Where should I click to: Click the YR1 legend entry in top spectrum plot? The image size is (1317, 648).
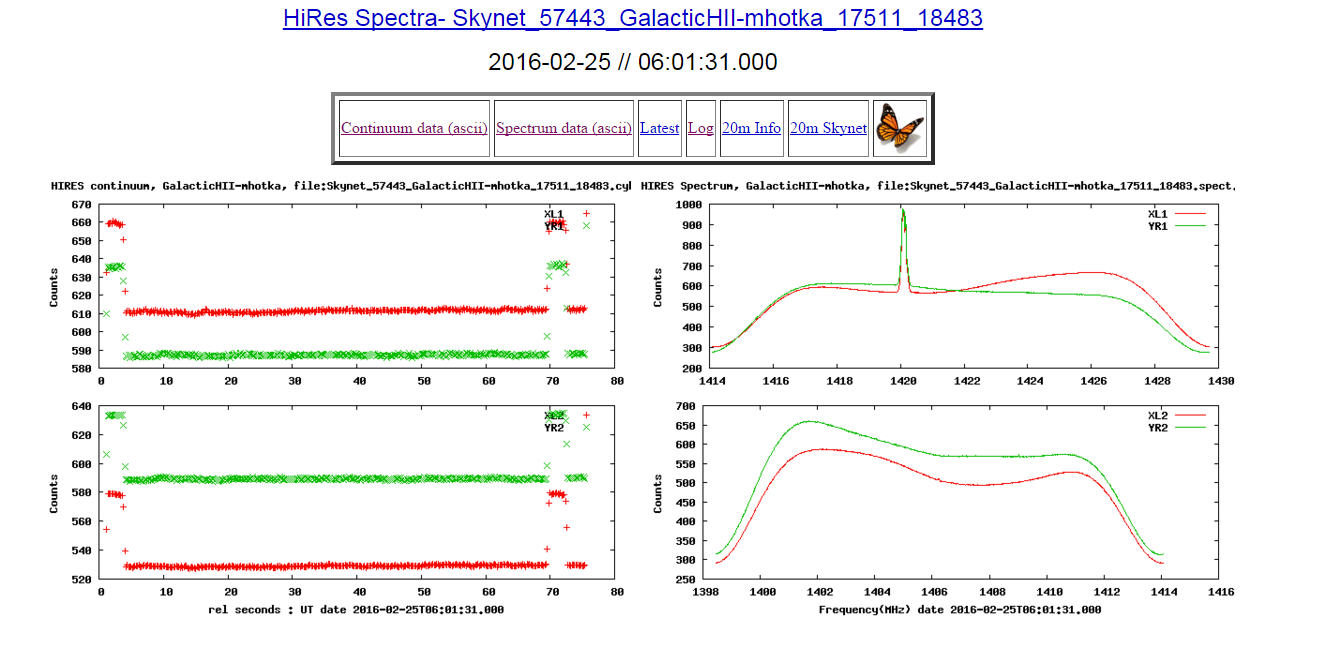point(1177,226)
